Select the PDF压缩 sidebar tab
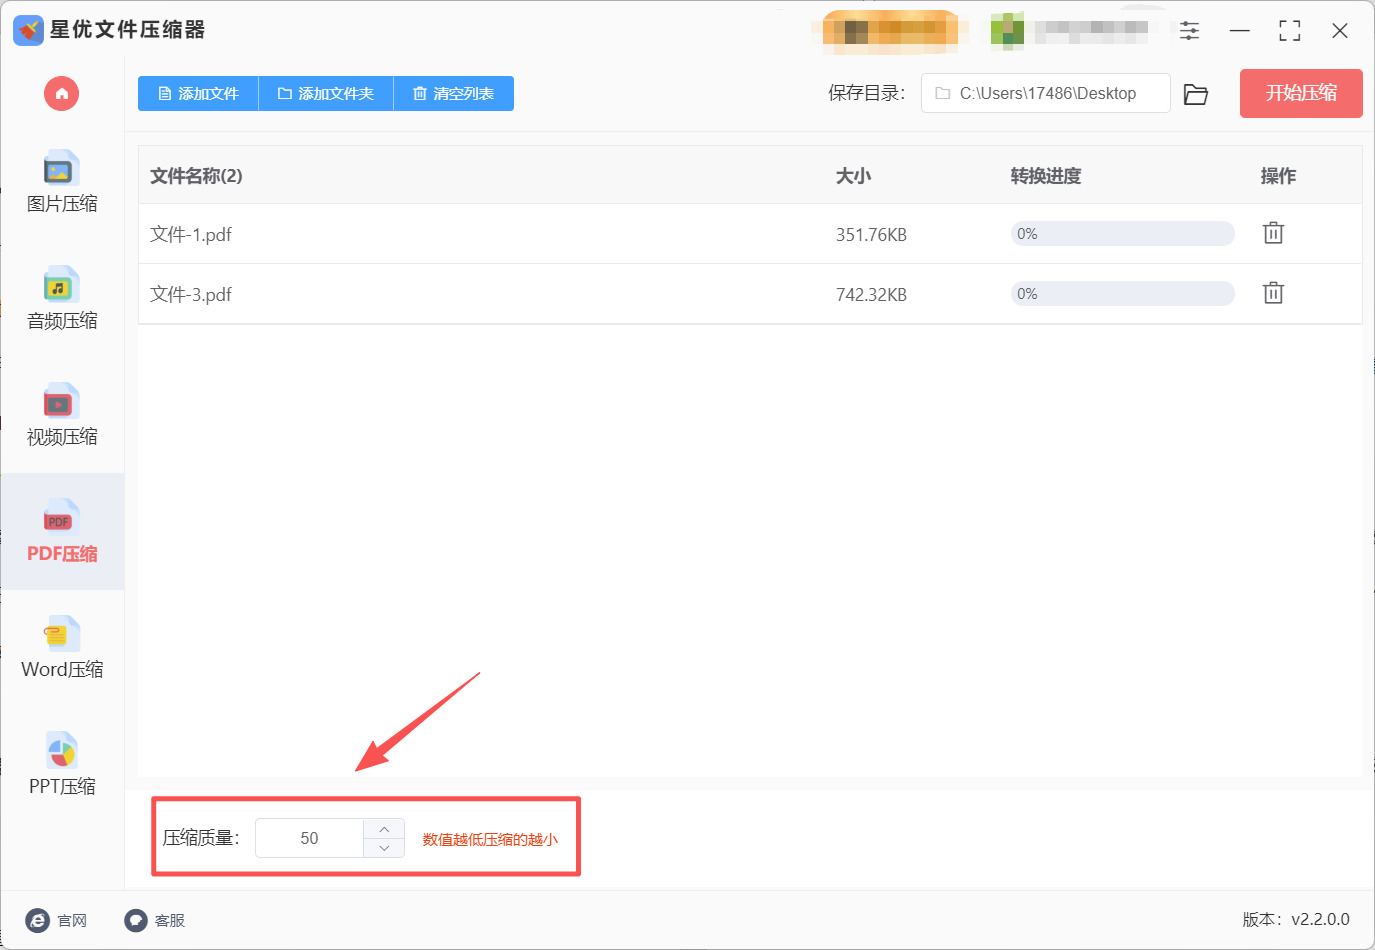 pos(62,531)
